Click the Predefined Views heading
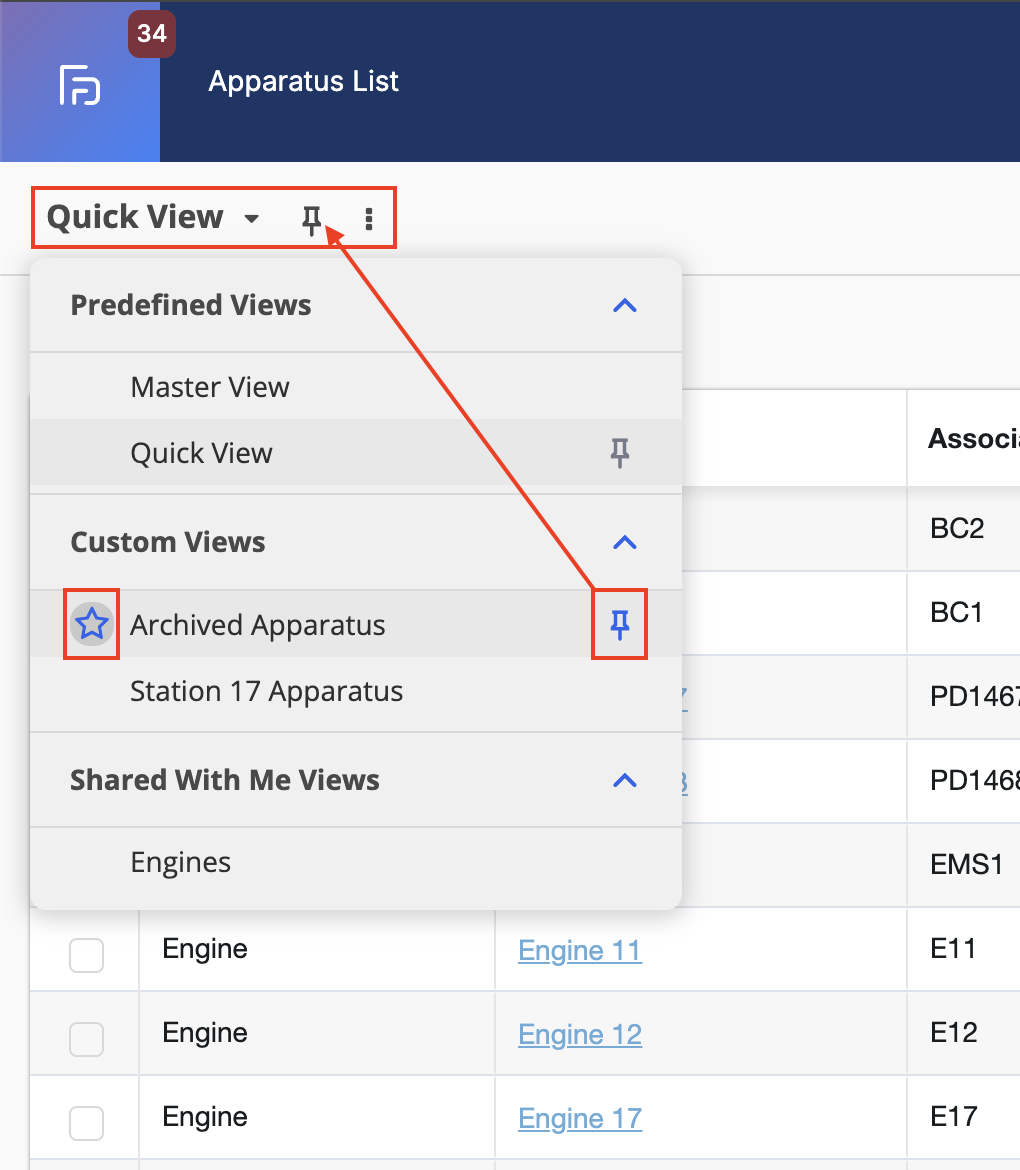This screenshot has width=1020, height=1170. [x=191, y=305]
